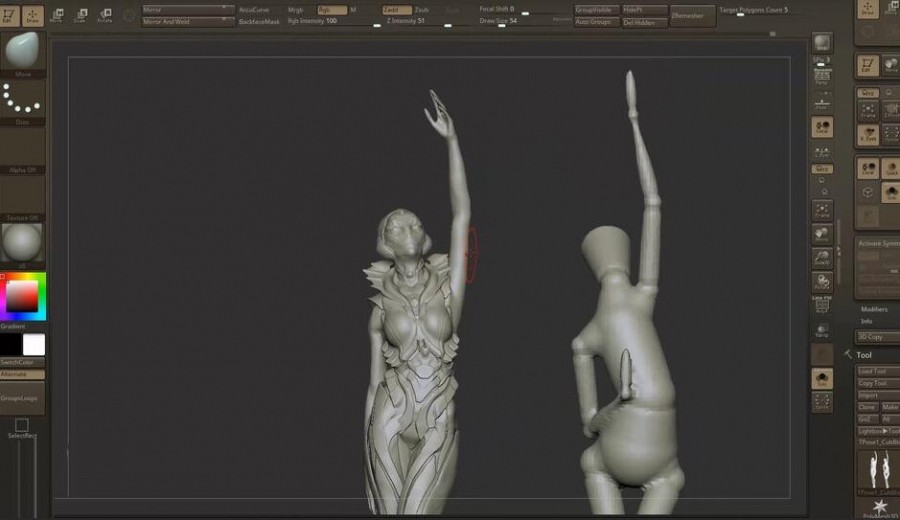Screen dimensions: 900x520
Task: Click the GroupsLoops button
Action: (22, 398)
